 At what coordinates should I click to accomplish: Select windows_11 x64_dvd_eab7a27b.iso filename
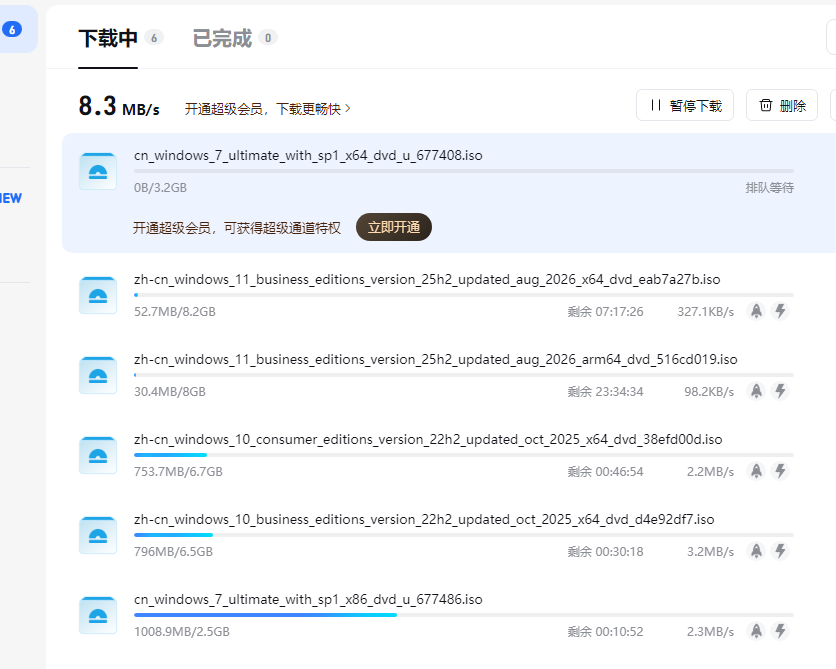point(427,280)
